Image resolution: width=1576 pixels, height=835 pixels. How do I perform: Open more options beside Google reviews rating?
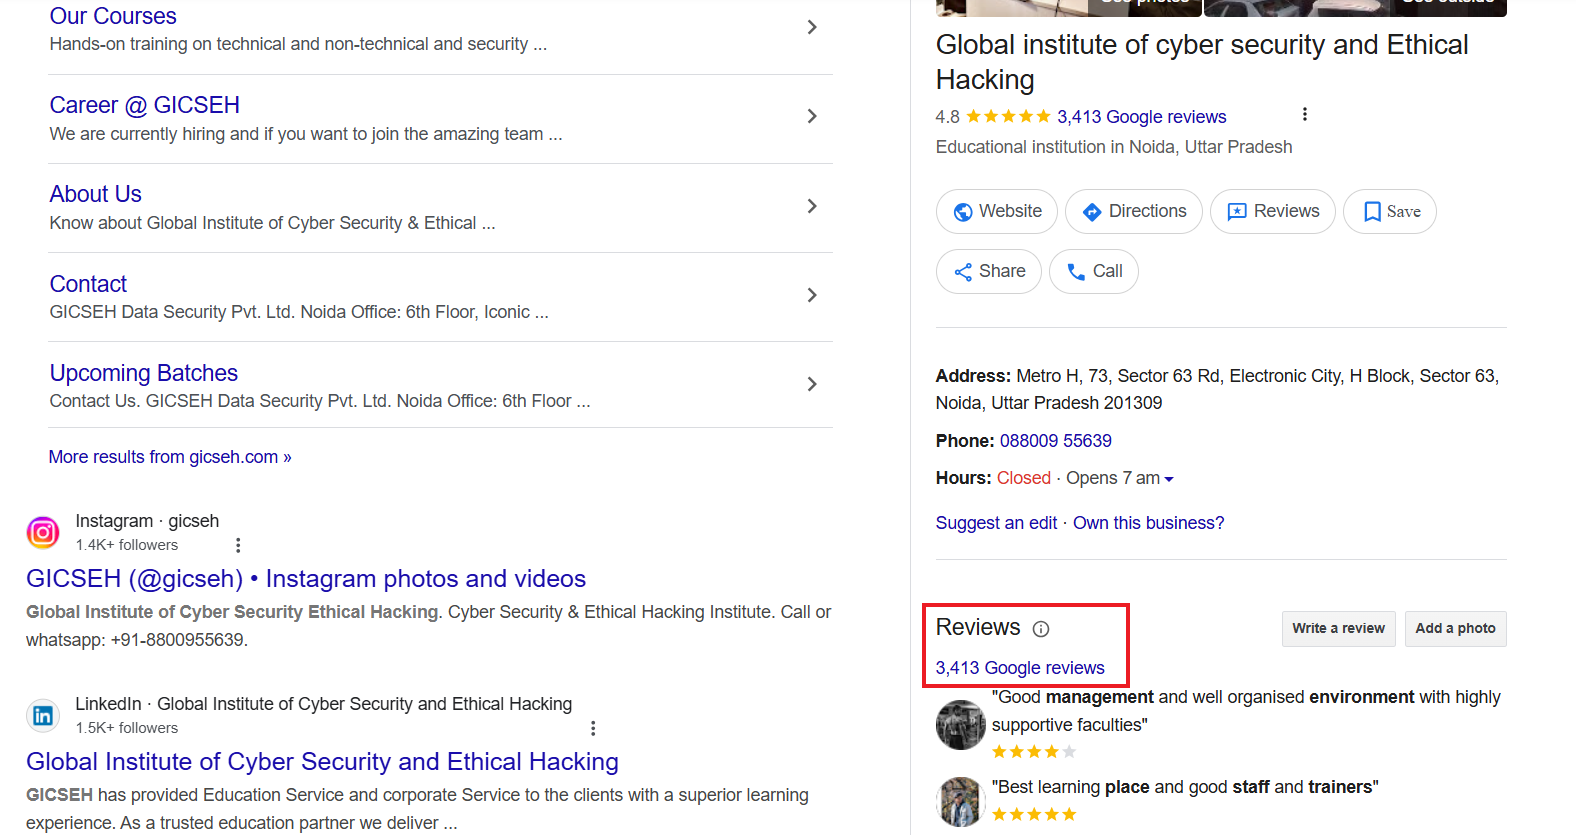[1304, 115]
